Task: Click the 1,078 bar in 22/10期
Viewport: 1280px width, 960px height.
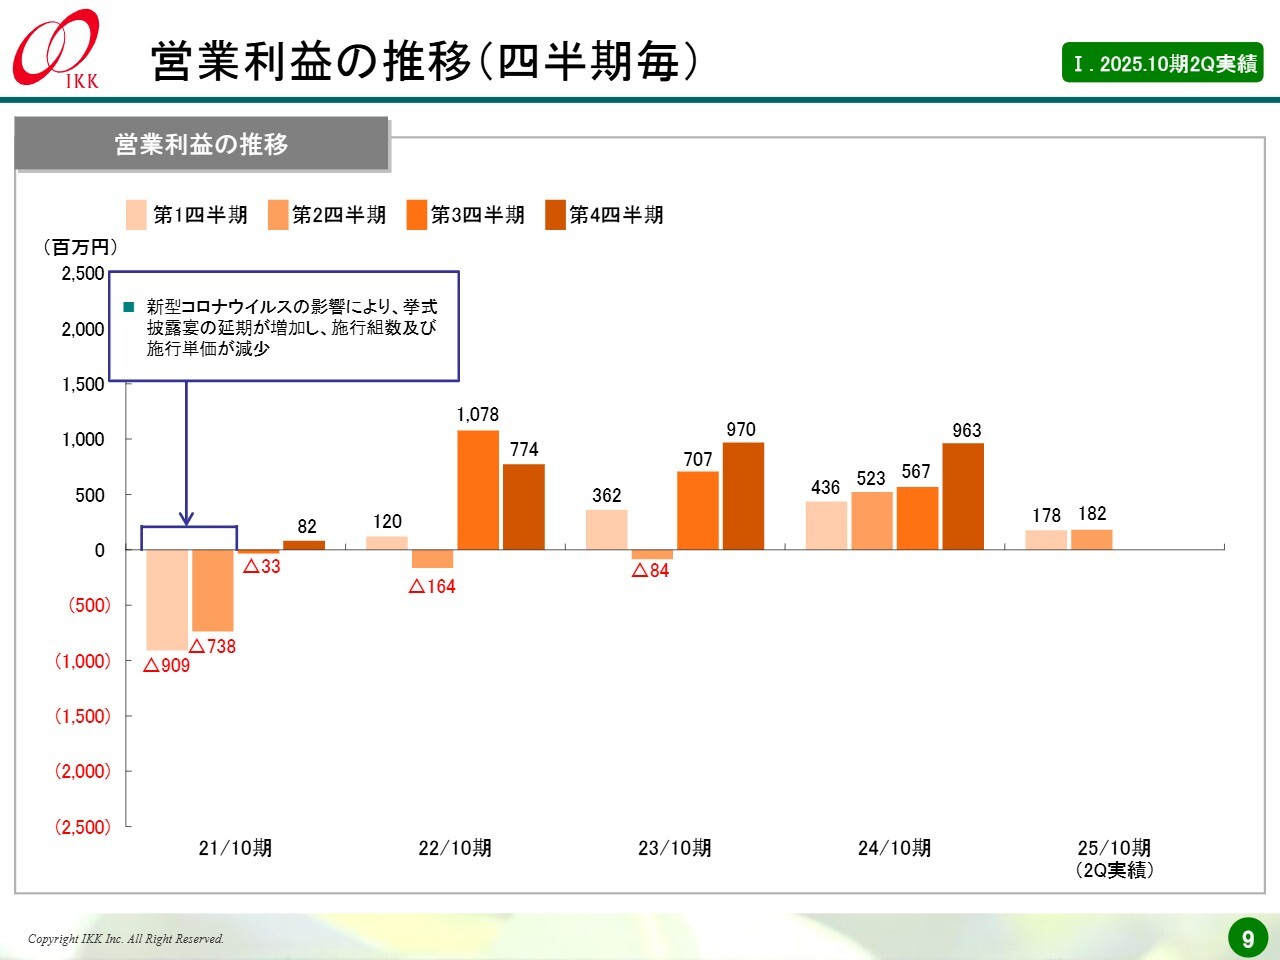Action: 478,490
